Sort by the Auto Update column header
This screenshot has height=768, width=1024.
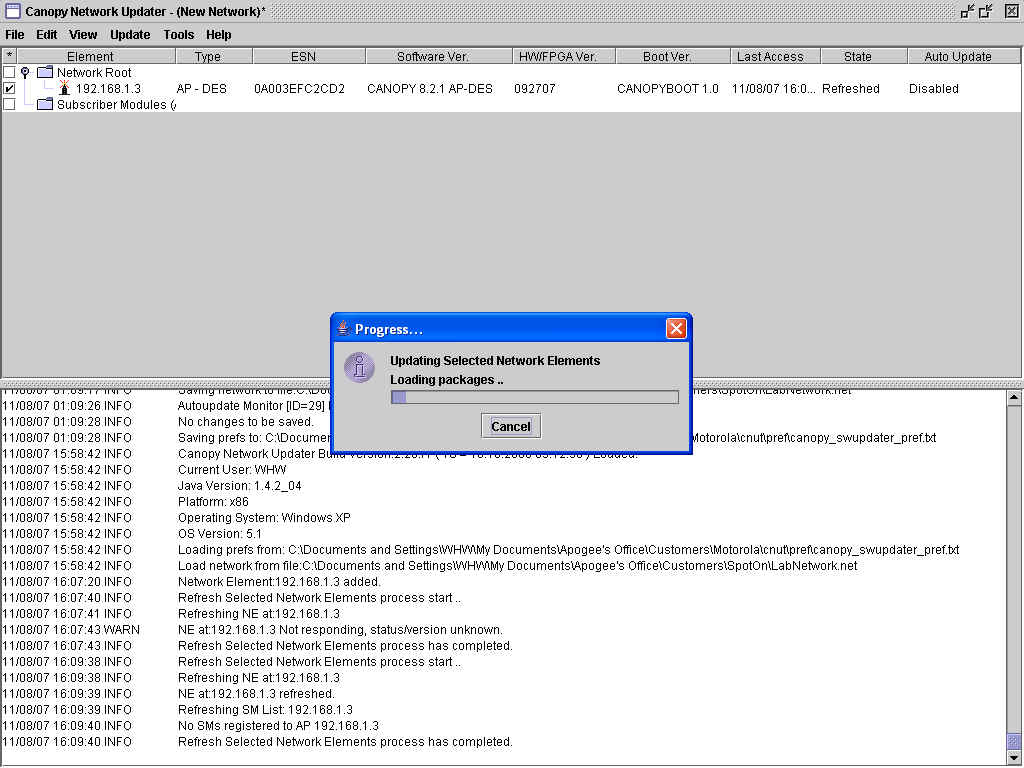point(957,57)
